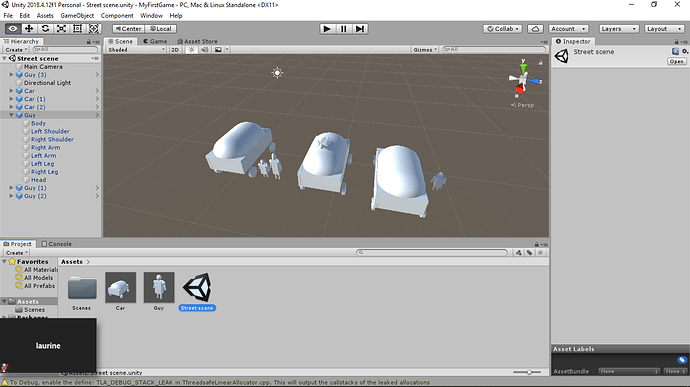Screen dimensions: 690x387
Task: Click the icon size slider handle
Action: click(529, 372)
